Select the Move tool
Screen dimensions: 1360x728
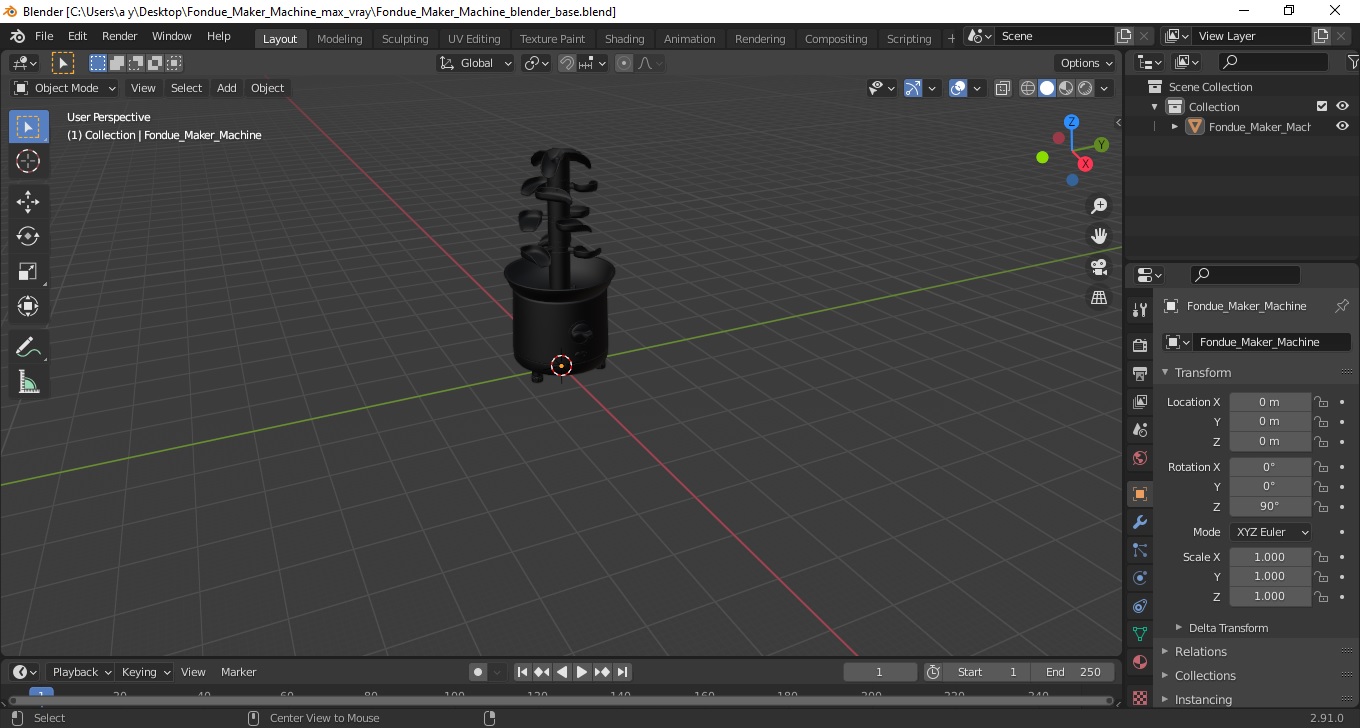28,202
